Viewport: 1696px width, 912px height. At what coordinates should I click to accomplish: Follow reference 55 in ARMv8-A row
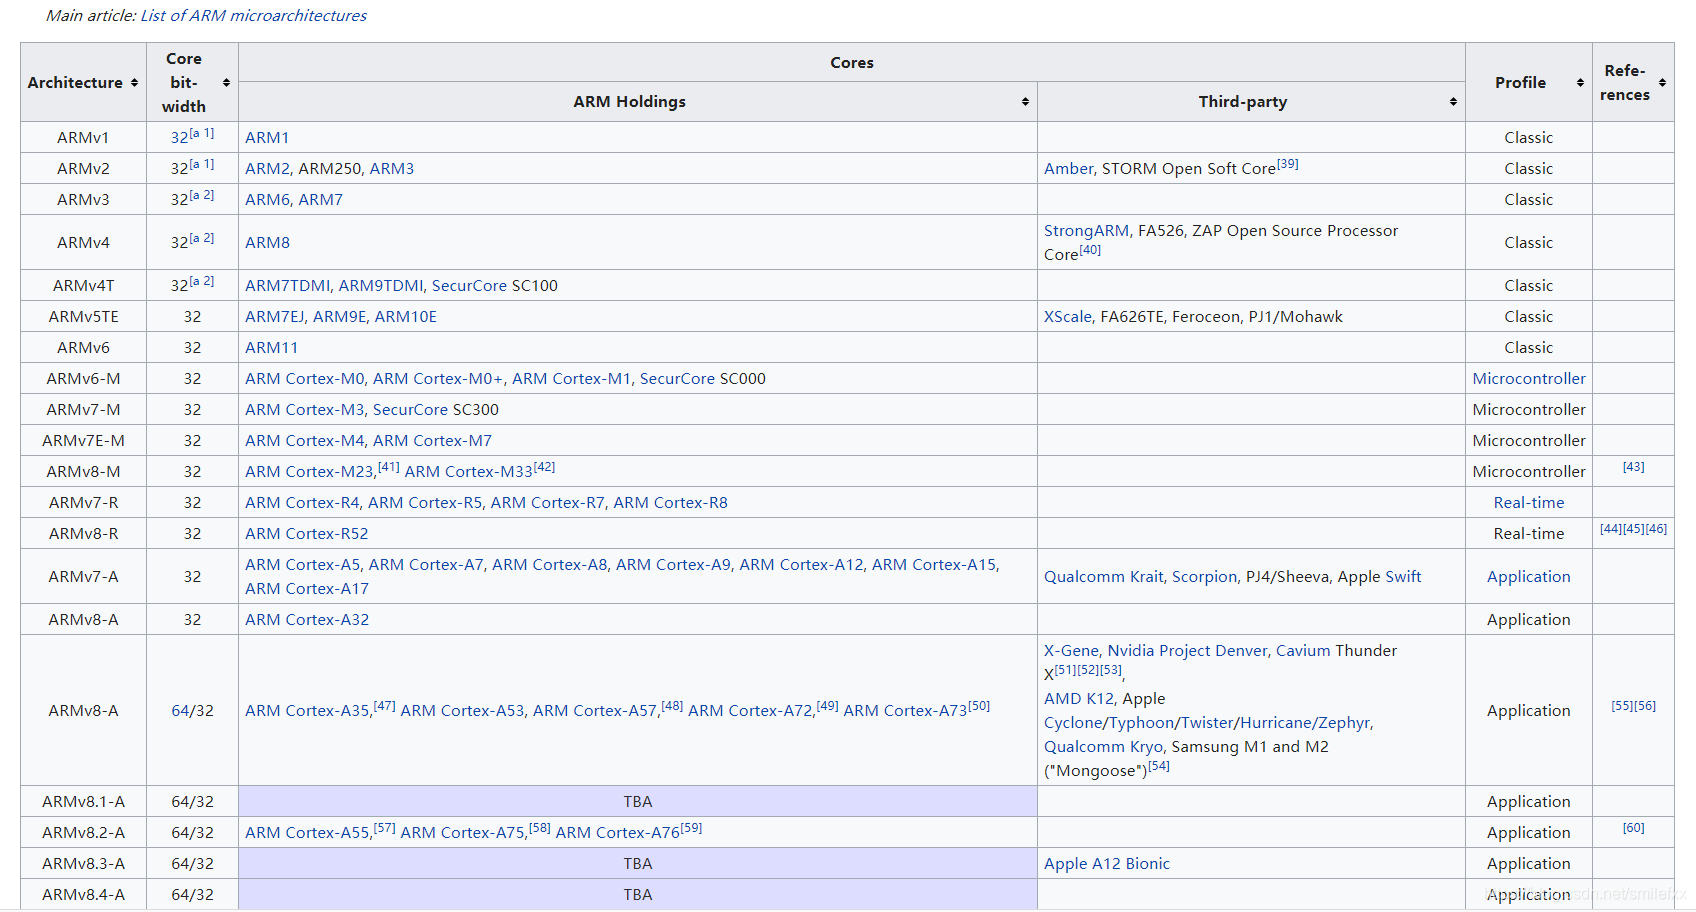click(x=1622, y=706)
